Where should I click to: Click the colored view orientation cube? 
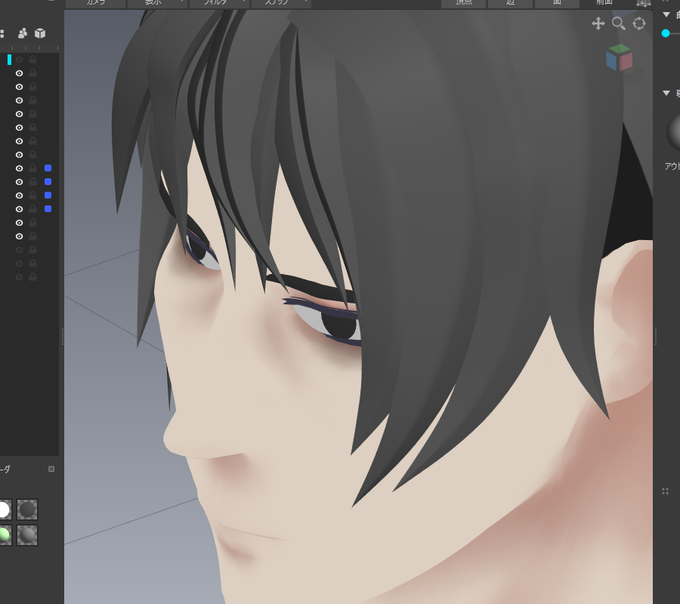tap(619, 58)
